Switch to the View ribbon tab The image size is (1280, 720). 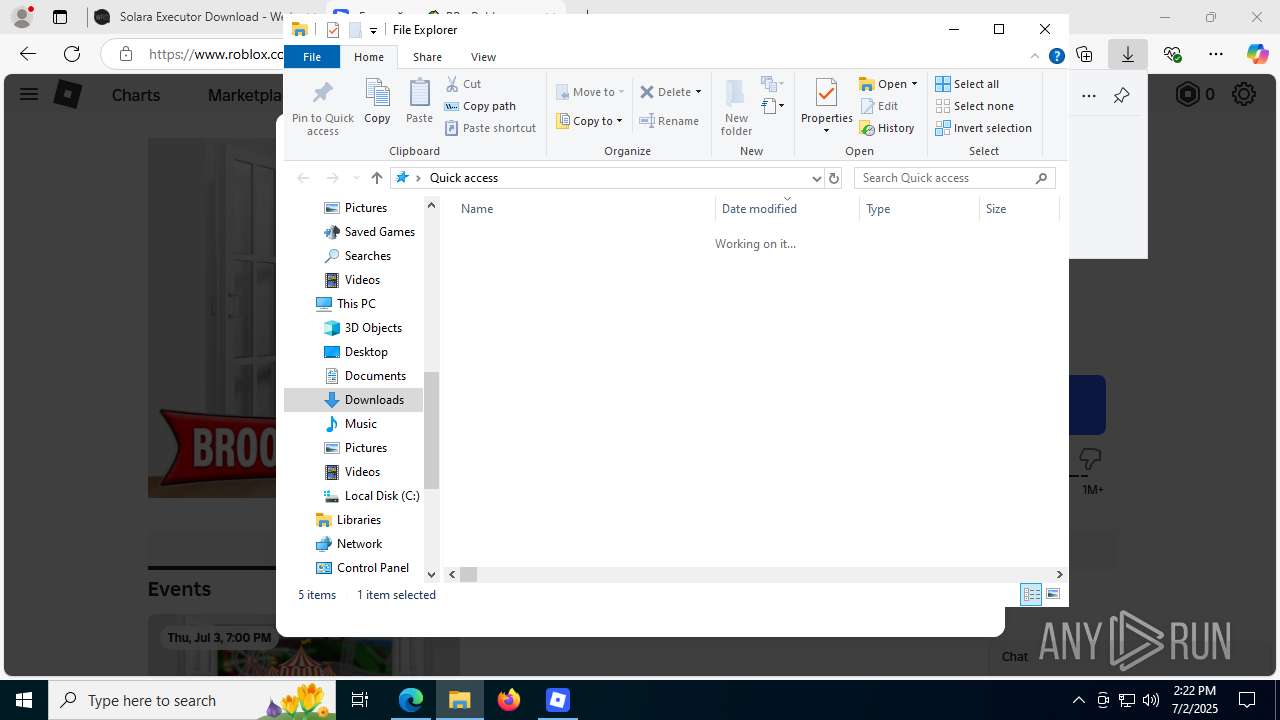click(x=483, y=57)
